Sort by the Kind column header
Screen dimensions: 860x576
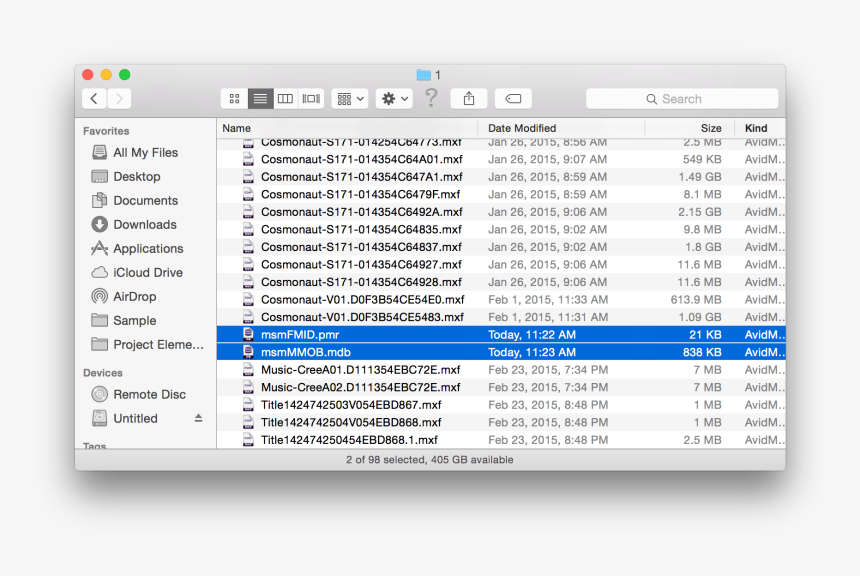(760, 128)
